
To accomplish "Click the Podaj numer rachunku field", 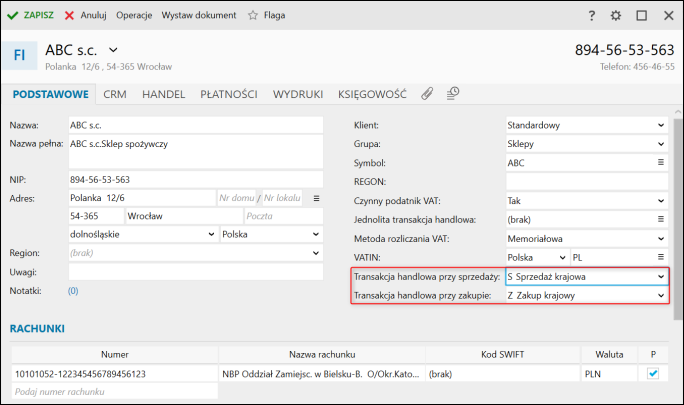I will click(x=114, y=391).
